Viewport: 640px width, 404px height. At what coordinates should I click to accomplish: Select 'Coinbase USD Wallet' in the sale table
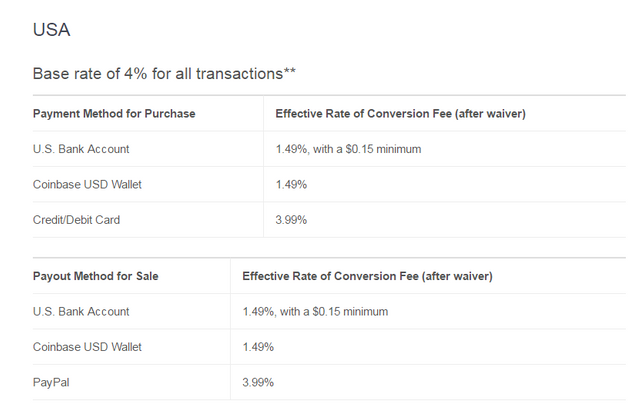point(87,347)
